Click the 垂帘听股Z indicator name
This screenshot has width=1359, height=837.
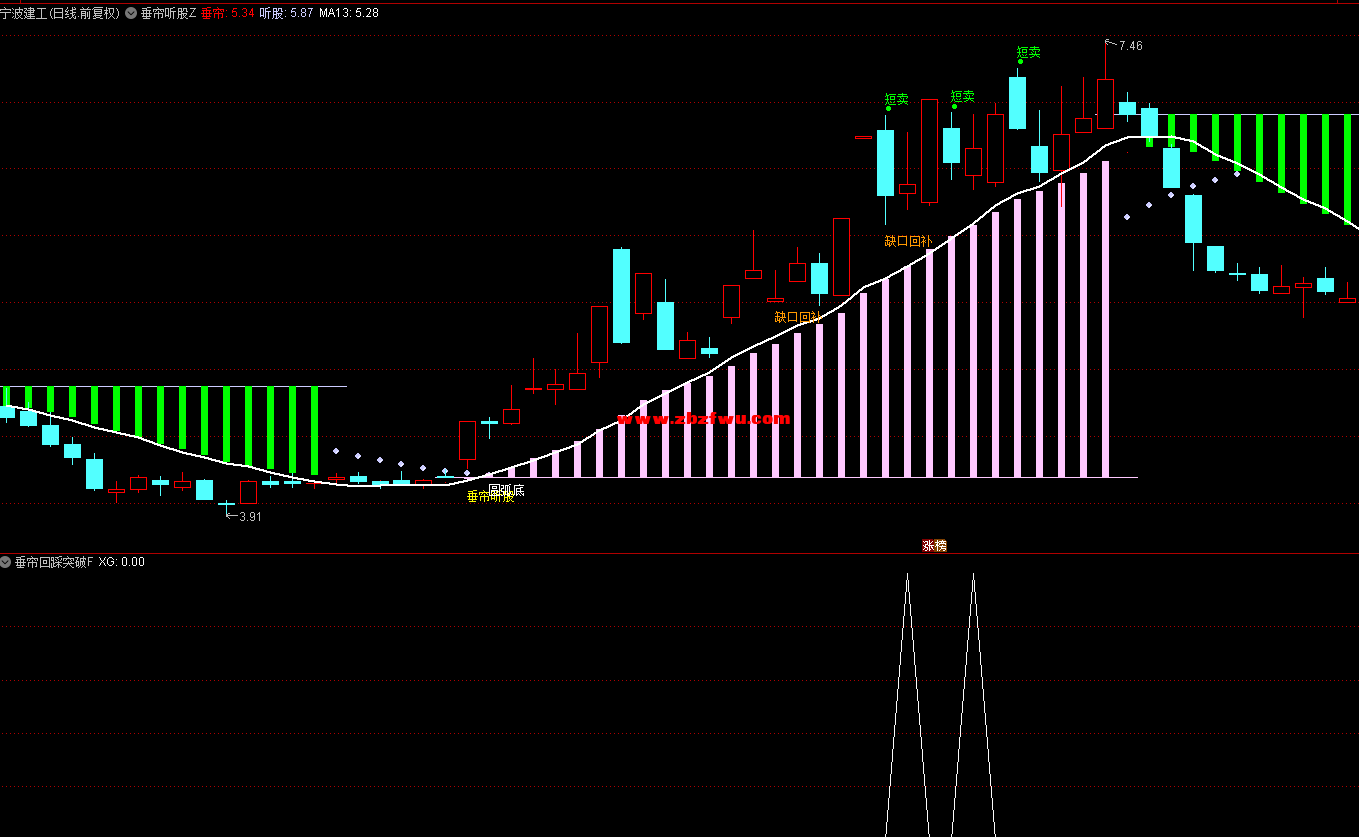[168, 13]
